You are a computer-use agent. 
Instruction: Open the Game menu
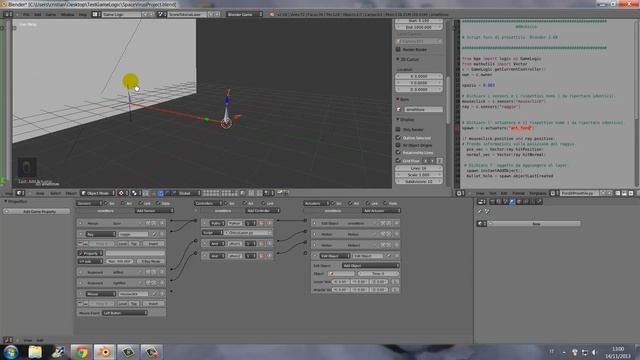coord(51,14)
